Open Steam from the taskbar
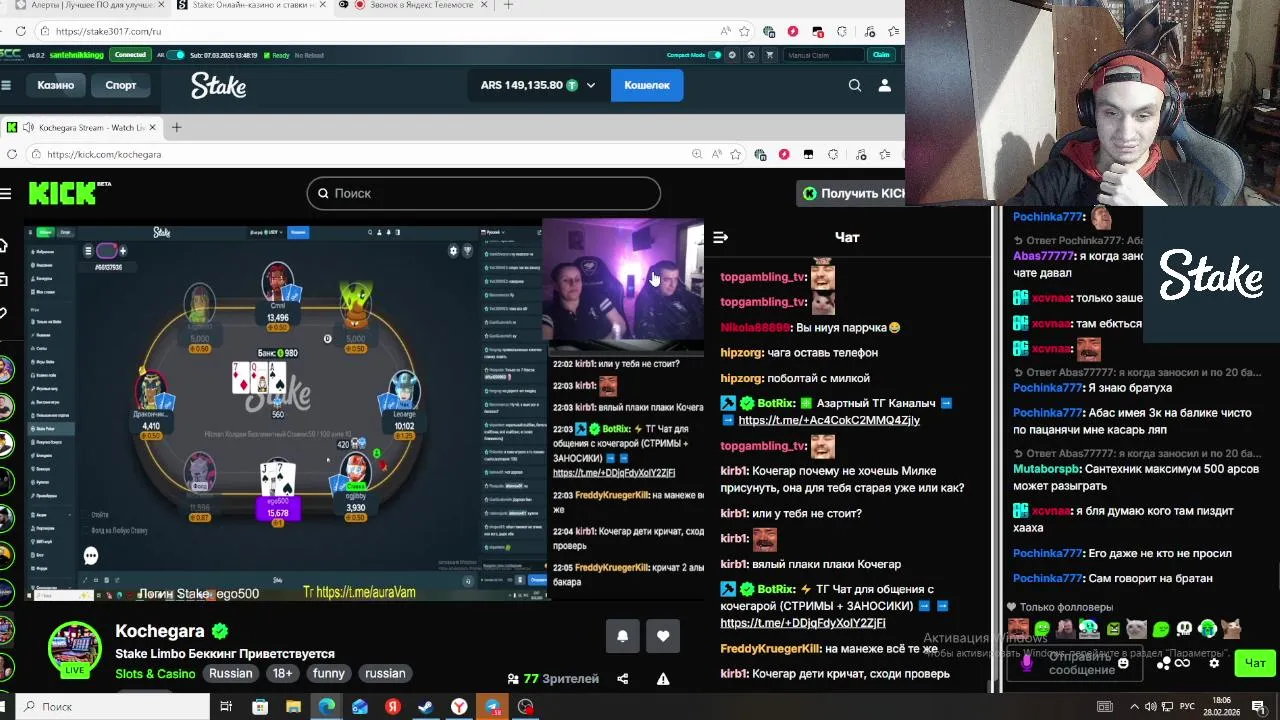Image resolution: width=1280 pixels, height=720 pixels. coord(425,707)
